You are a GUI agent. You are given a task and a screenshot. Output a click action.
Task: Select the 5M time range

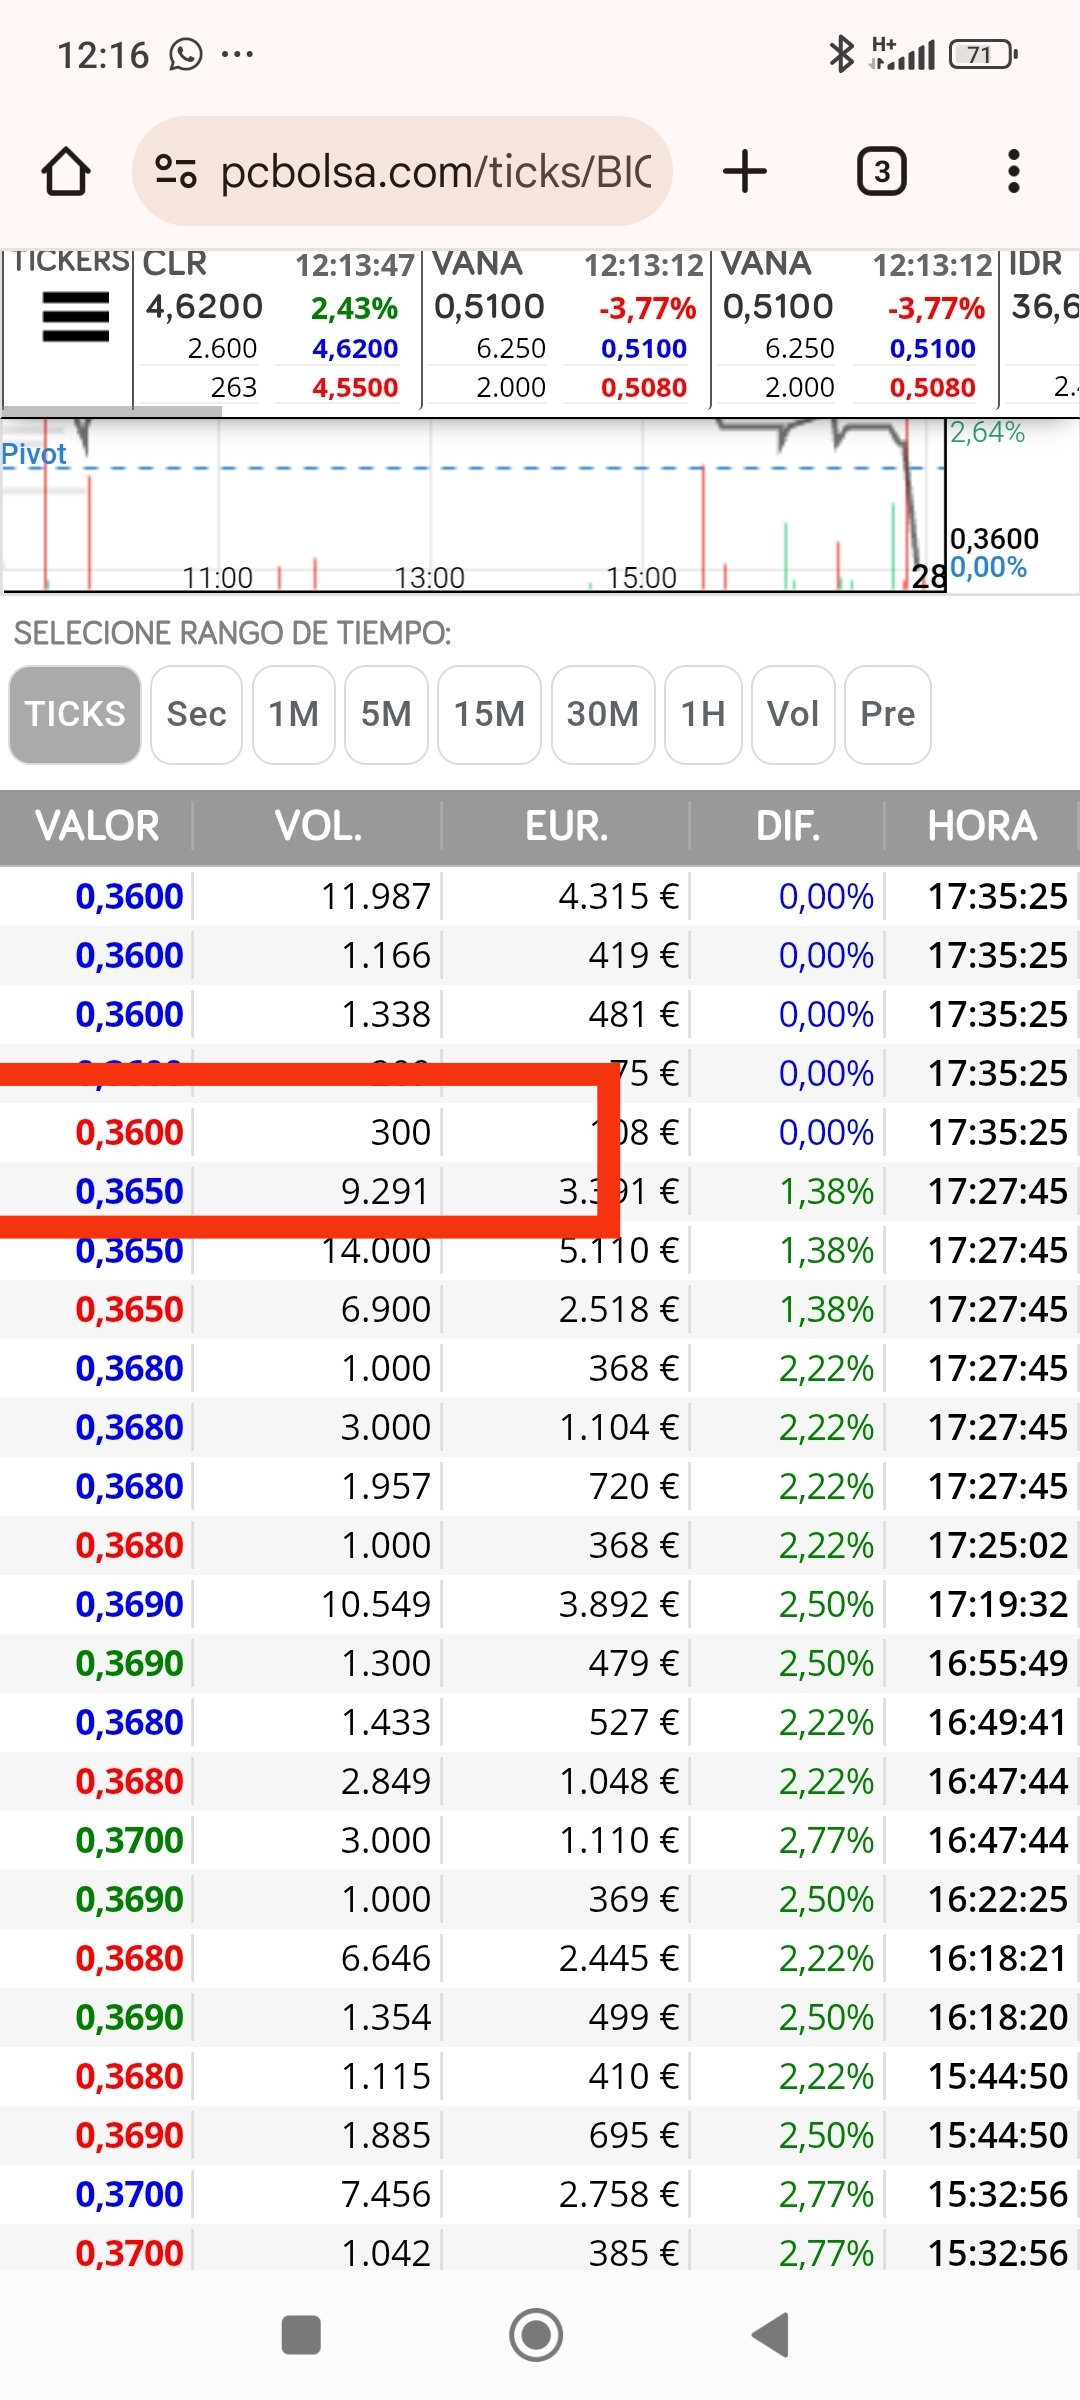click(x=386, y=715)
